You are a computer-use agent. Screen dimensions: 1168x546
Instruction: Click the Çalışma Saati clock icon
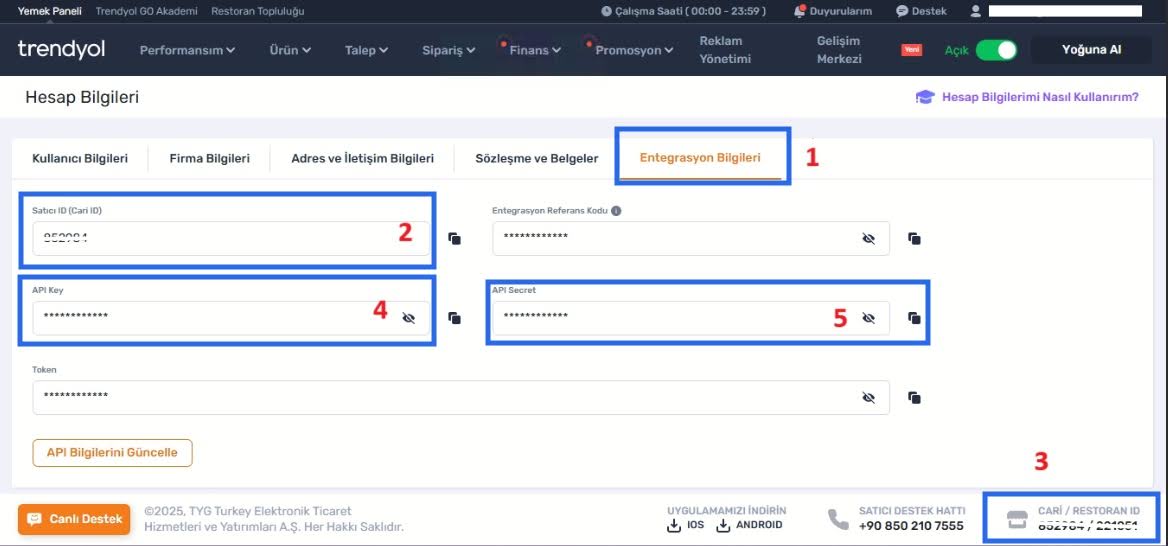606,11
